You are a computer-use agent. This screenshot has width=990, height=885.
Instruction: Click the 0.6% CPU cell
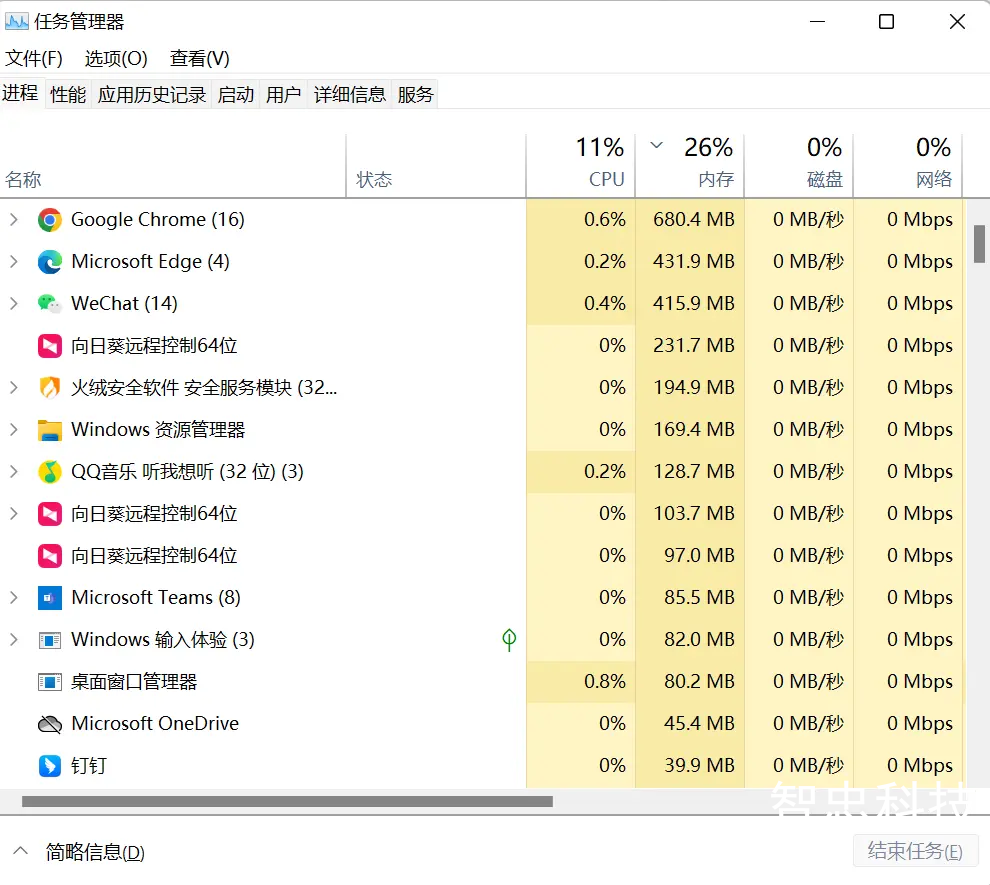tap(581, 220)
